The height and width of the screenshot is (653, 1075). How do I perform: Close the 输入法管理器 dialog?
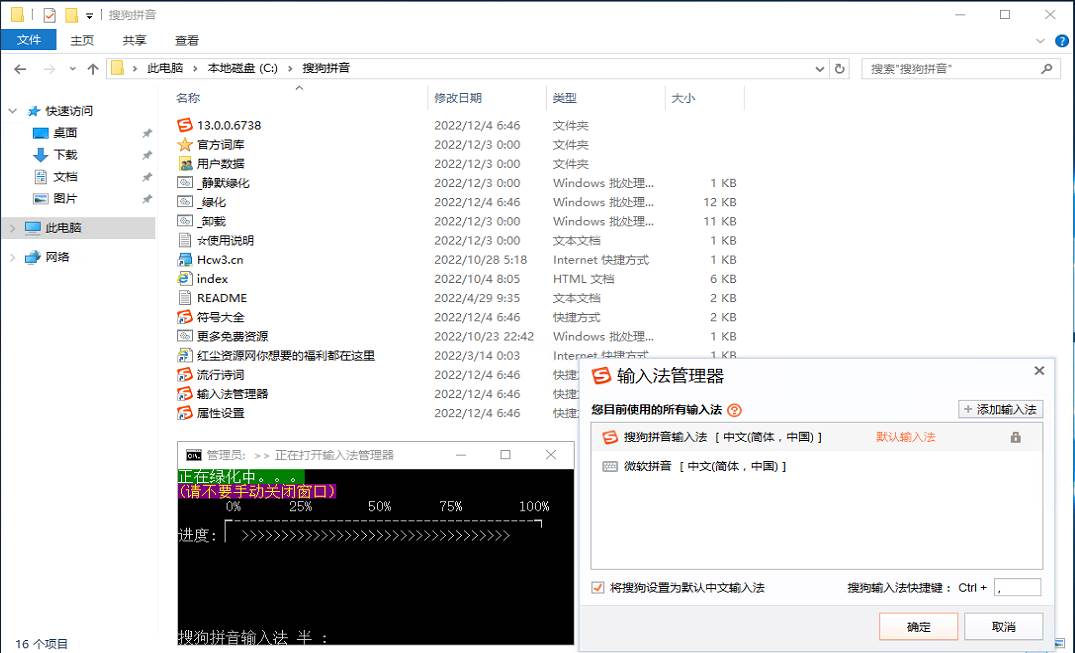coord(1039,370)
